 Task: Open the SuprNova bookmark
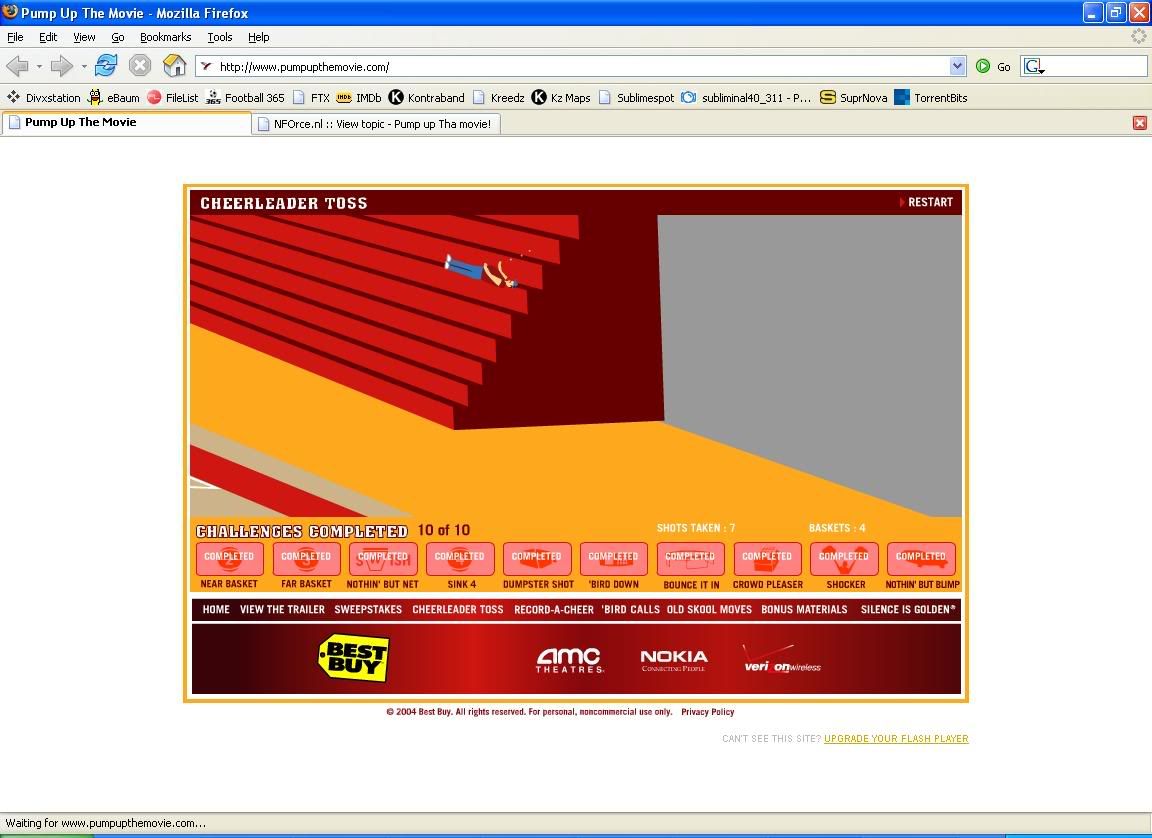pyautogui.click(x=854, y=97)
